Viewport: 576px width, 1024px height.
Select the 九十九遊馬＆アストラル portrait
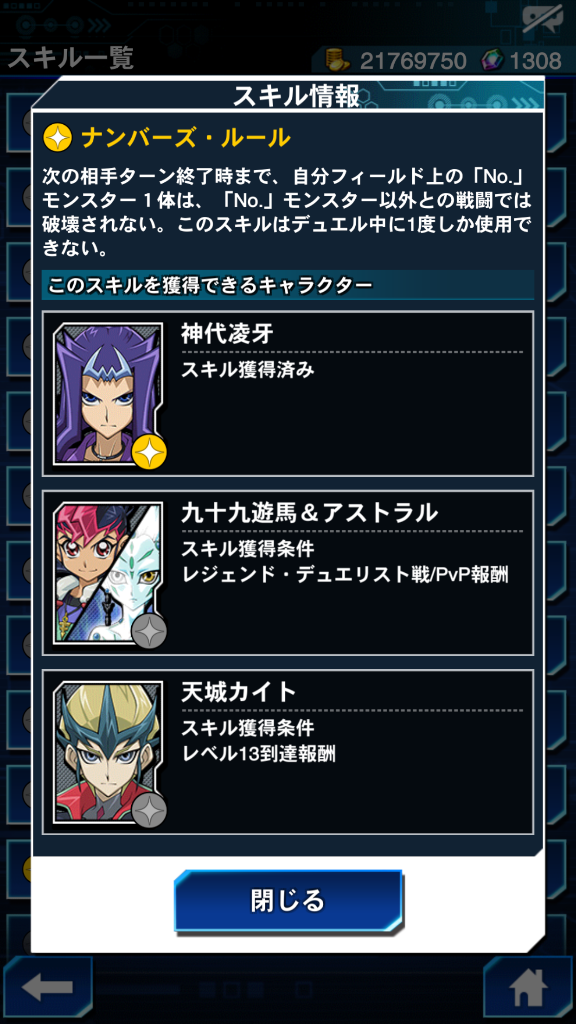coord(108,572)
